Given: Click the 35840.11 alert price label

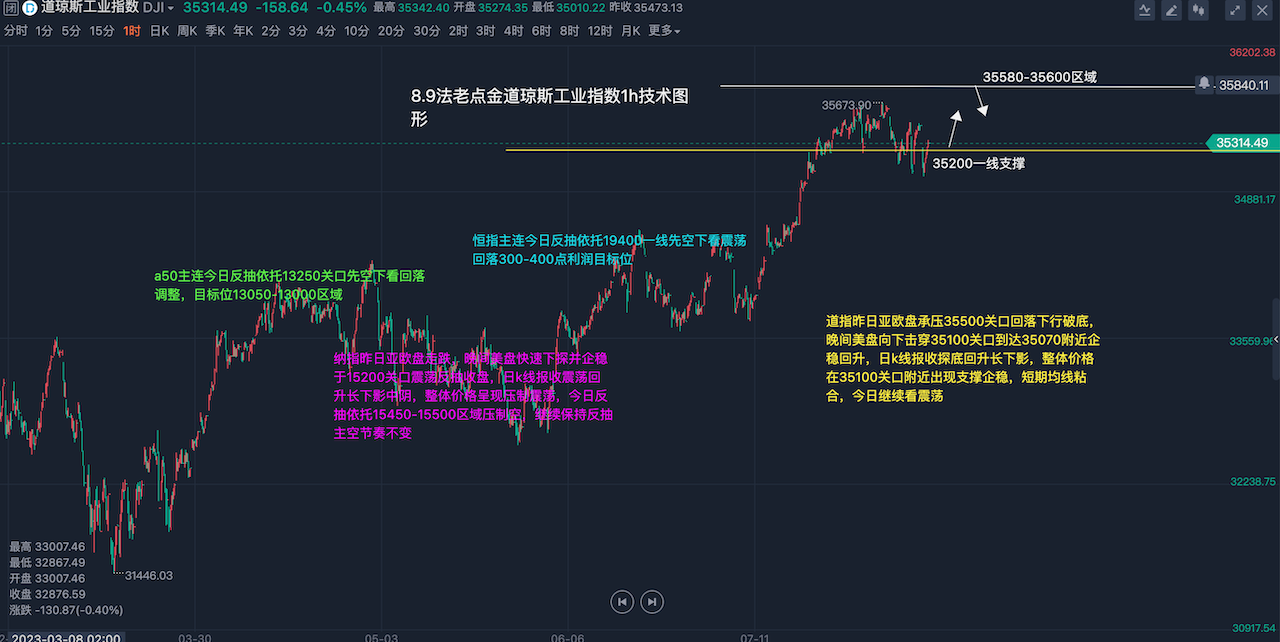Looking at the screenshot, I should pyautogui.click(x=1243, y=85).
